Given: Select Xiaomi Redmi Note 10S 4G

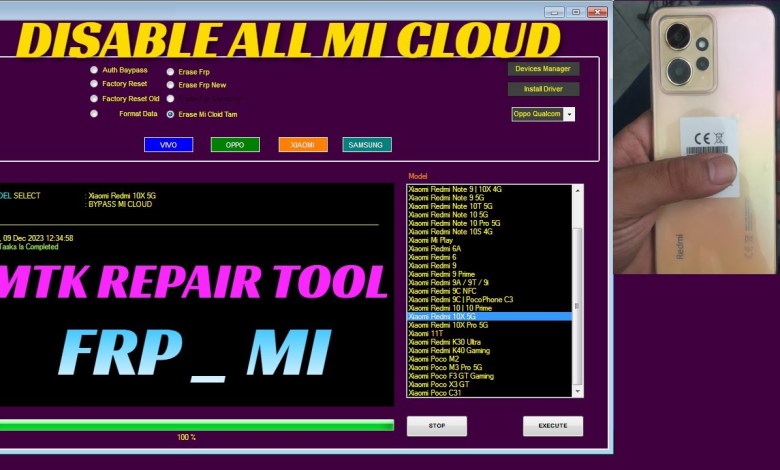Looking at the screenshot, I should pos(489,231).
